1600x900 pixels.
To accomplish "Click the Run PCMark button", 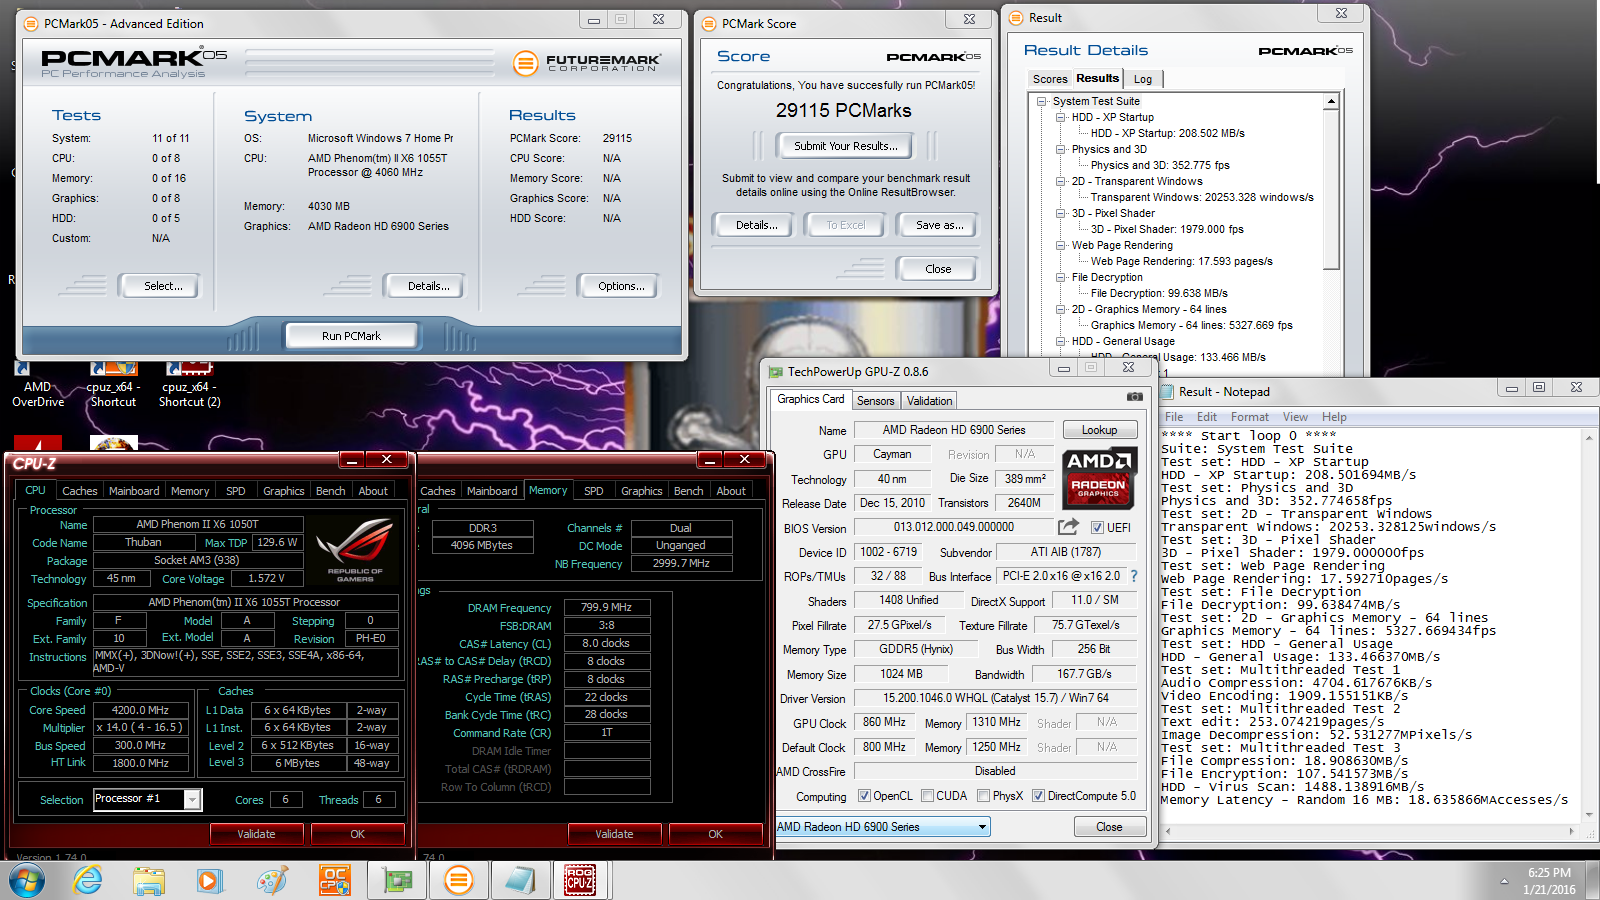I will point(351,336).
